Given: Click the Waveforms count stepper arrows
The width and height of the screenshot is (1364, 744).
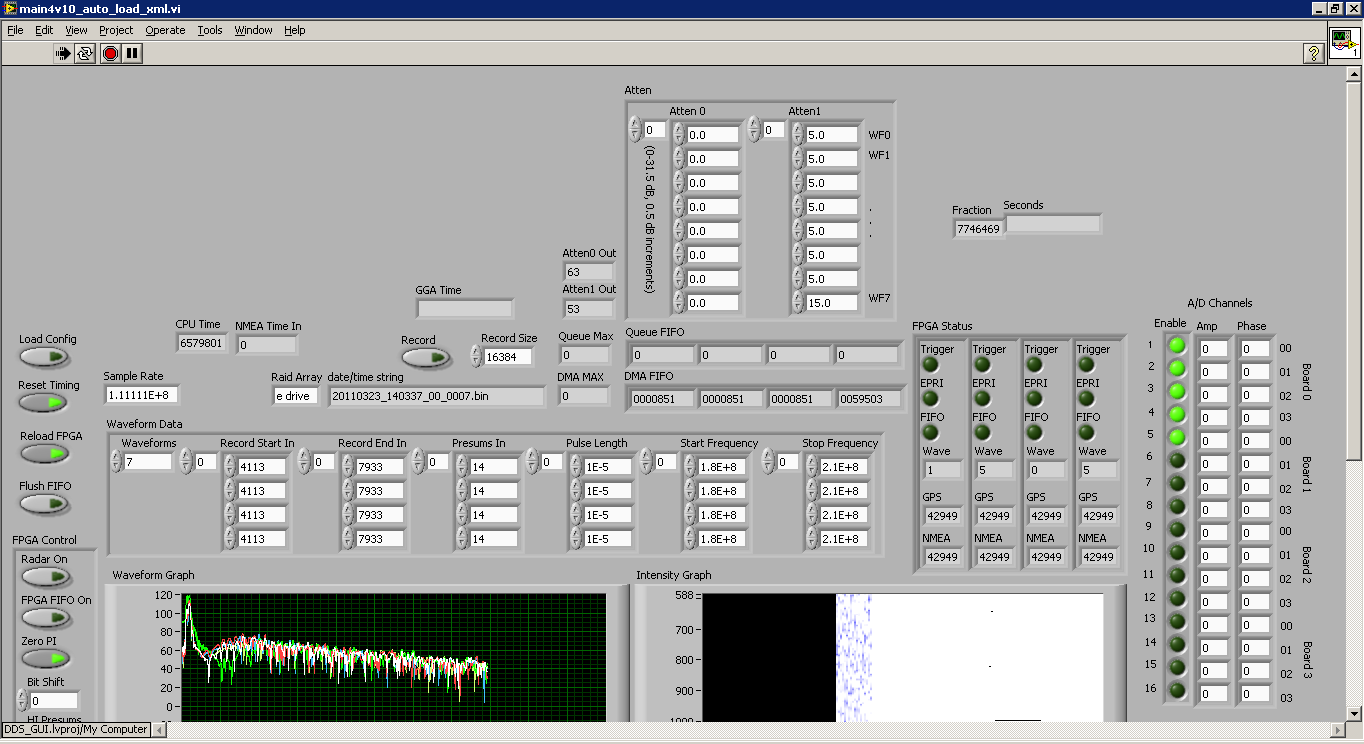Looking at the screenshot, I should [116, 462].
